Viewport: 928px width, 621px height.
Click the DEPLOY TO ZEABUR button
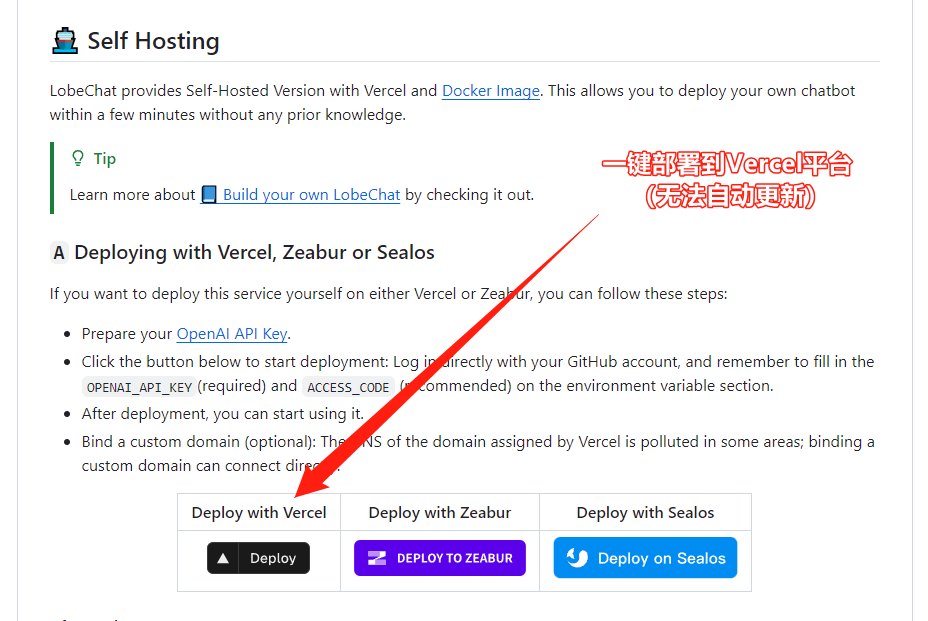(440, 558)
